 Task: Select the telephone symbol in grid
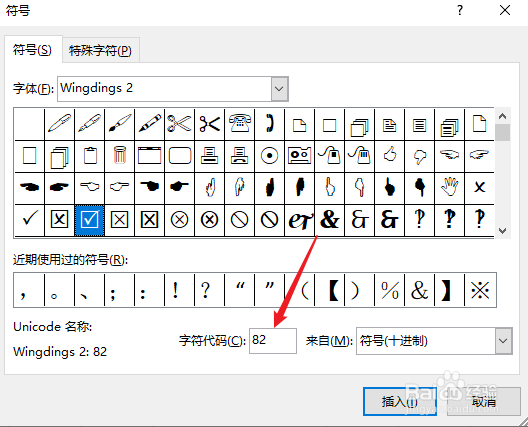[239, 124]
